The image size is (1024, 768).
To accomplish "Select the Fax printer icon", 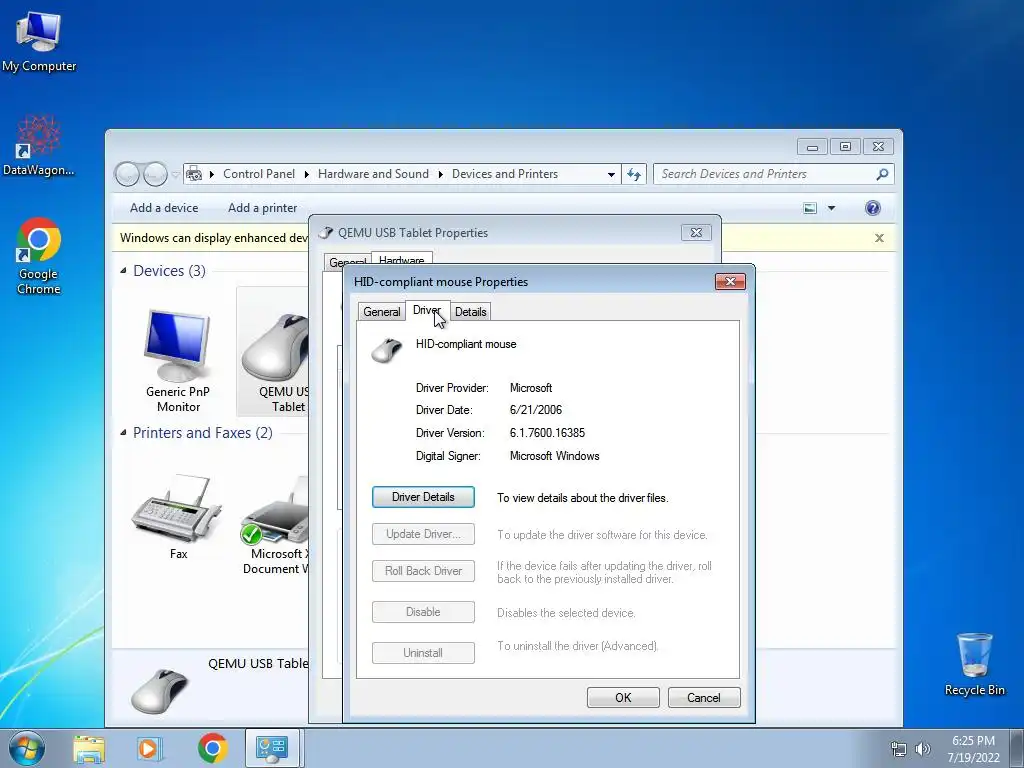I will coord(178,516).
